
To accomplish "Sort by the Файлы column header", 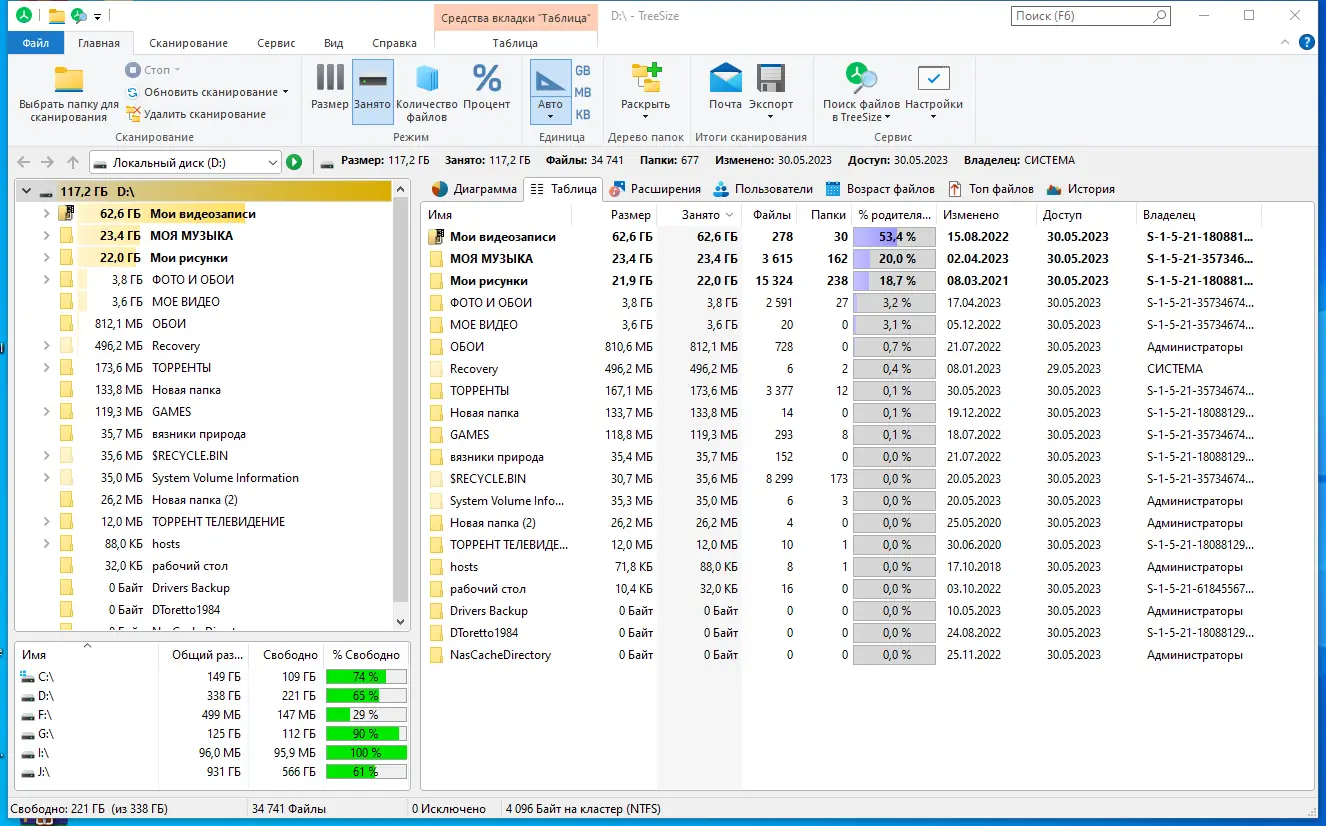I will pyautogui.click(x=771, y=215).
